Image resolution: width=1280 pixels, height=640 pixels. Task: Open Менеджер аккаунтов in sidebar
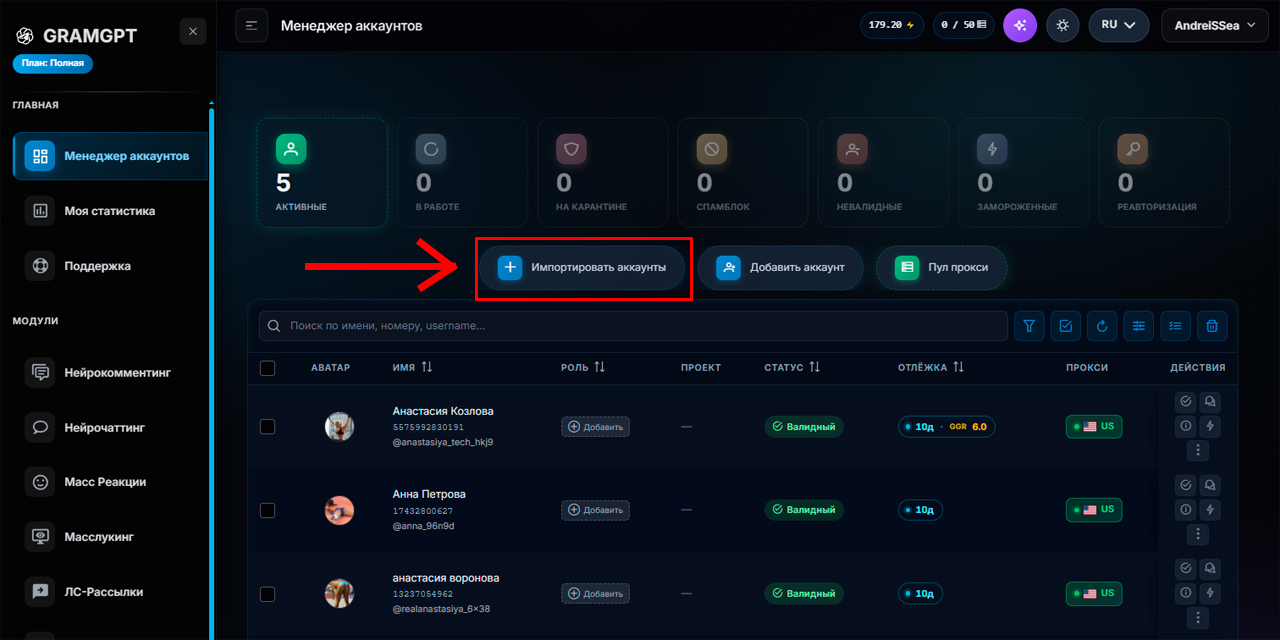[110, 156]
